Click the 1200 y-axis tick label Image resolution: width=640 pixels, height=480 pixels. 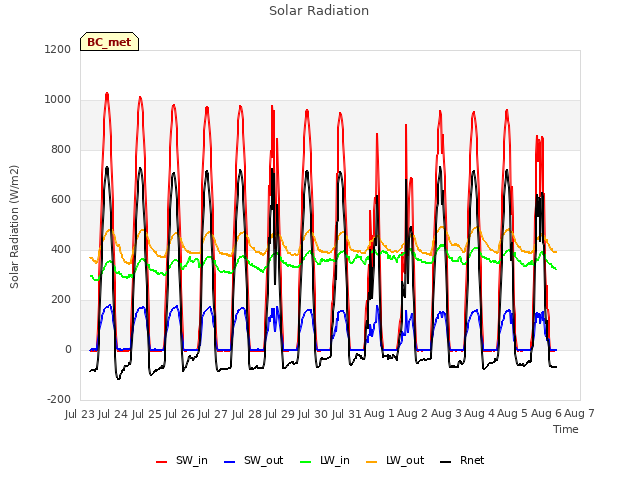click(x=58, y=49)
